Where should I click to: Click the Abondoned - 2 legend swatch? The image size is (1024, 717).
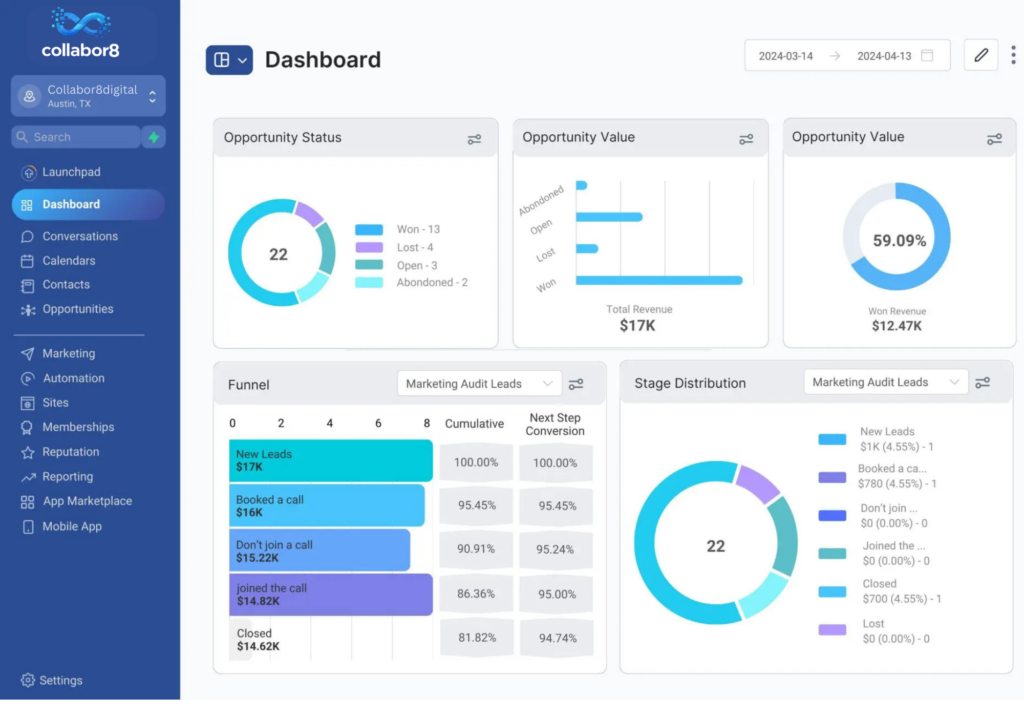pyautogui.click(x=369, y=283)
